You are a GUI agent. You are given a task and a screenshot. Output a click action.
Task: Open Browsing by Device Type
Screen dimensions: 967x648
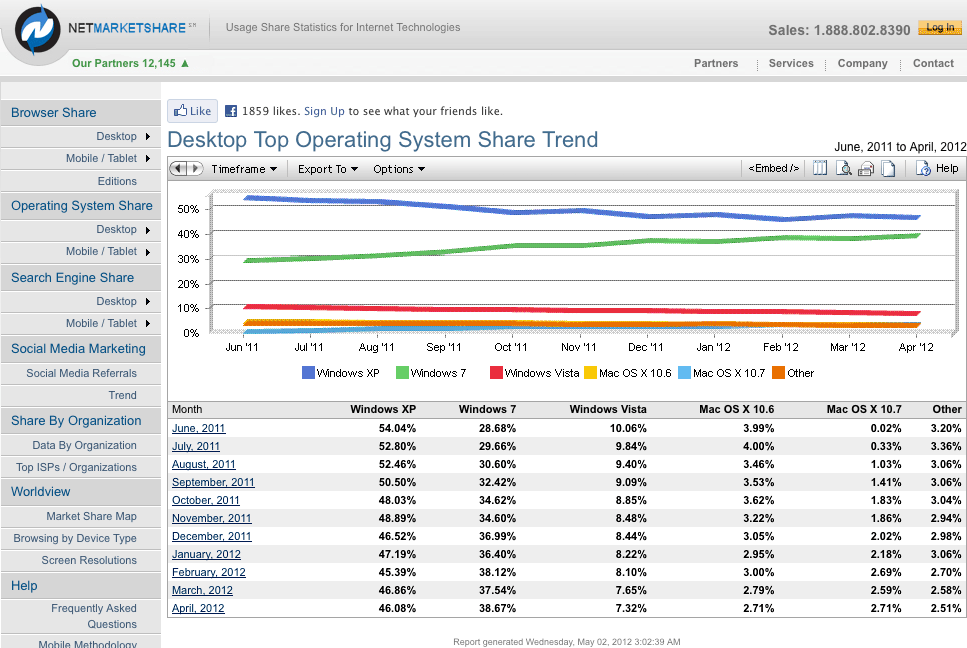coord(75,538)
